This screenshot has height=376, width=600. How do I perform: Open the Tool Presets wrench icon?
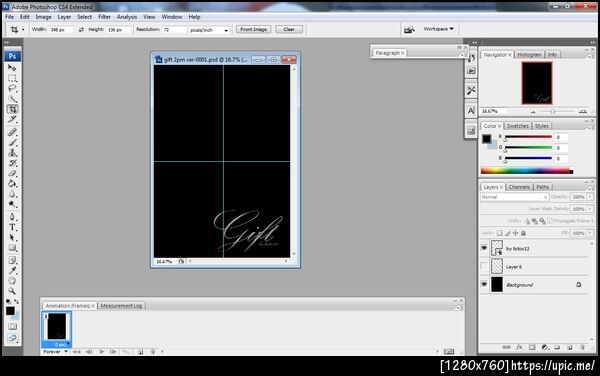tap(471, 90)
